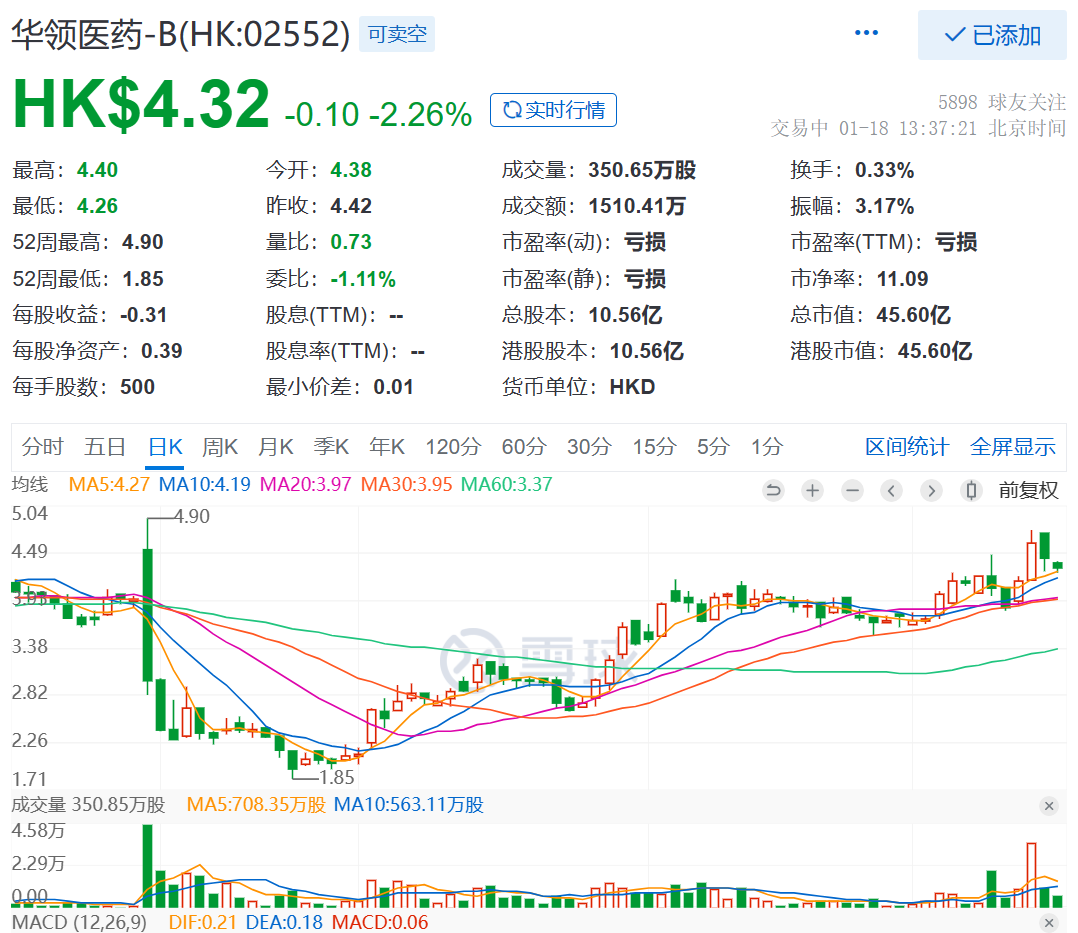Screen dimensions: 1078x933
Task: Open 区间统计 range statistics
Action: pos(907,447)
